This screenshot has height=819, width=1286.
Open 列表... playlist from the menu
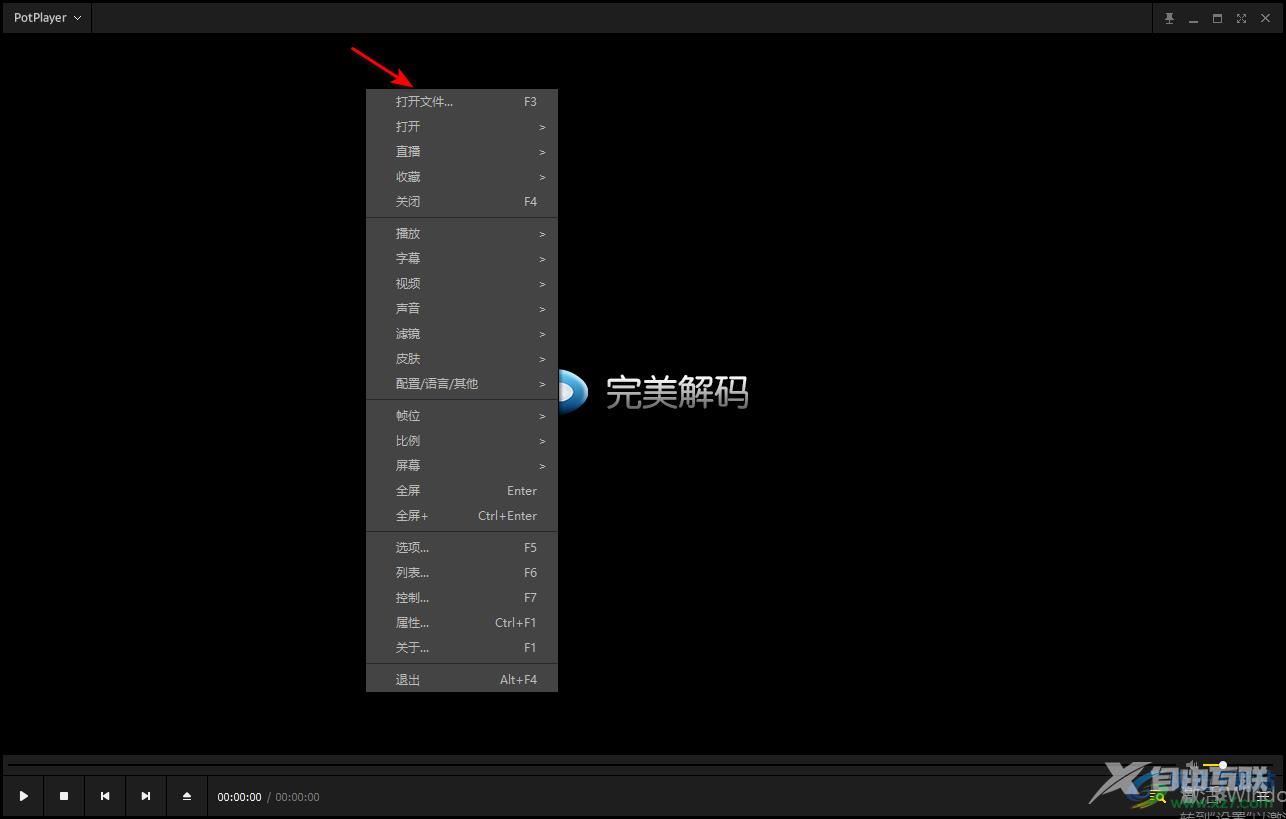[462, 573]
